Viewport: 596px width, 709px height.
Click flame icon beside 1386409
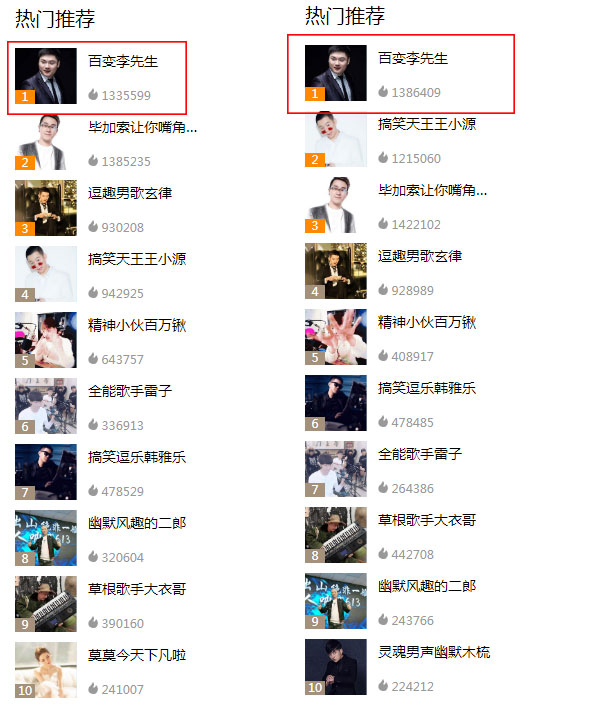coord(383,91)
